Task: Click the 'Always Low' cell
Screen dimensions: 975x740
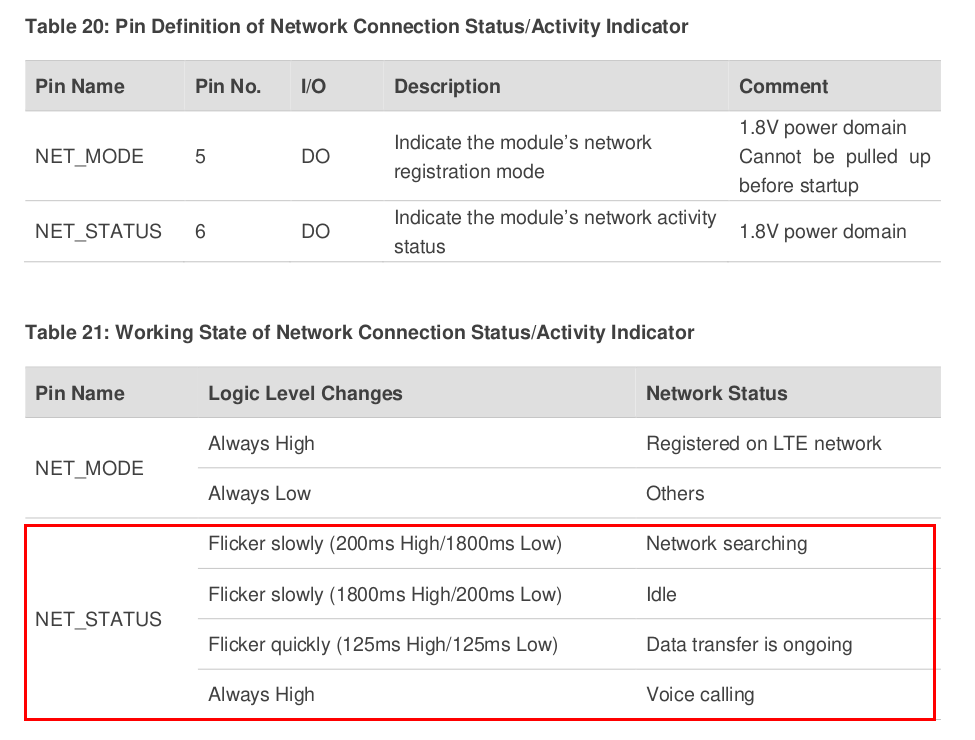Action: pos(259,493)
